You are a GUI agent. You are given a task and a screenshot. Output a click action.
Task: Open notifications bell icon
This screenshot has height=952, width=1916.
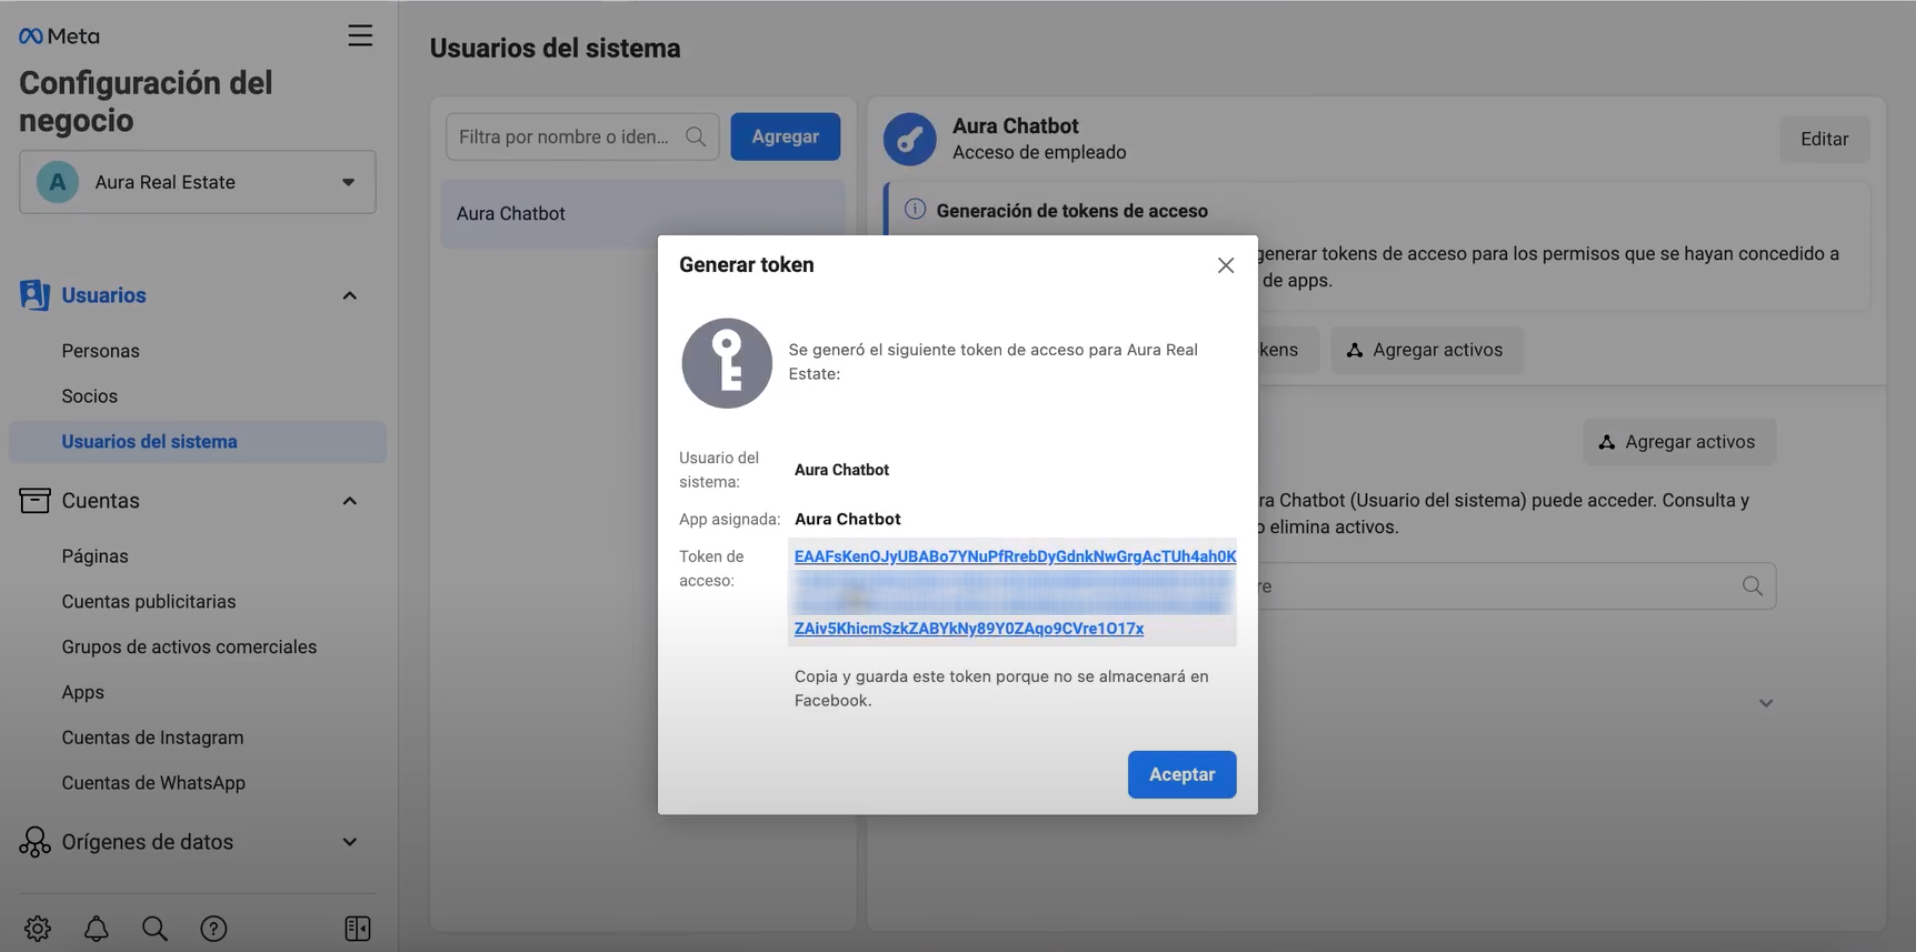(x=96, y=928)
